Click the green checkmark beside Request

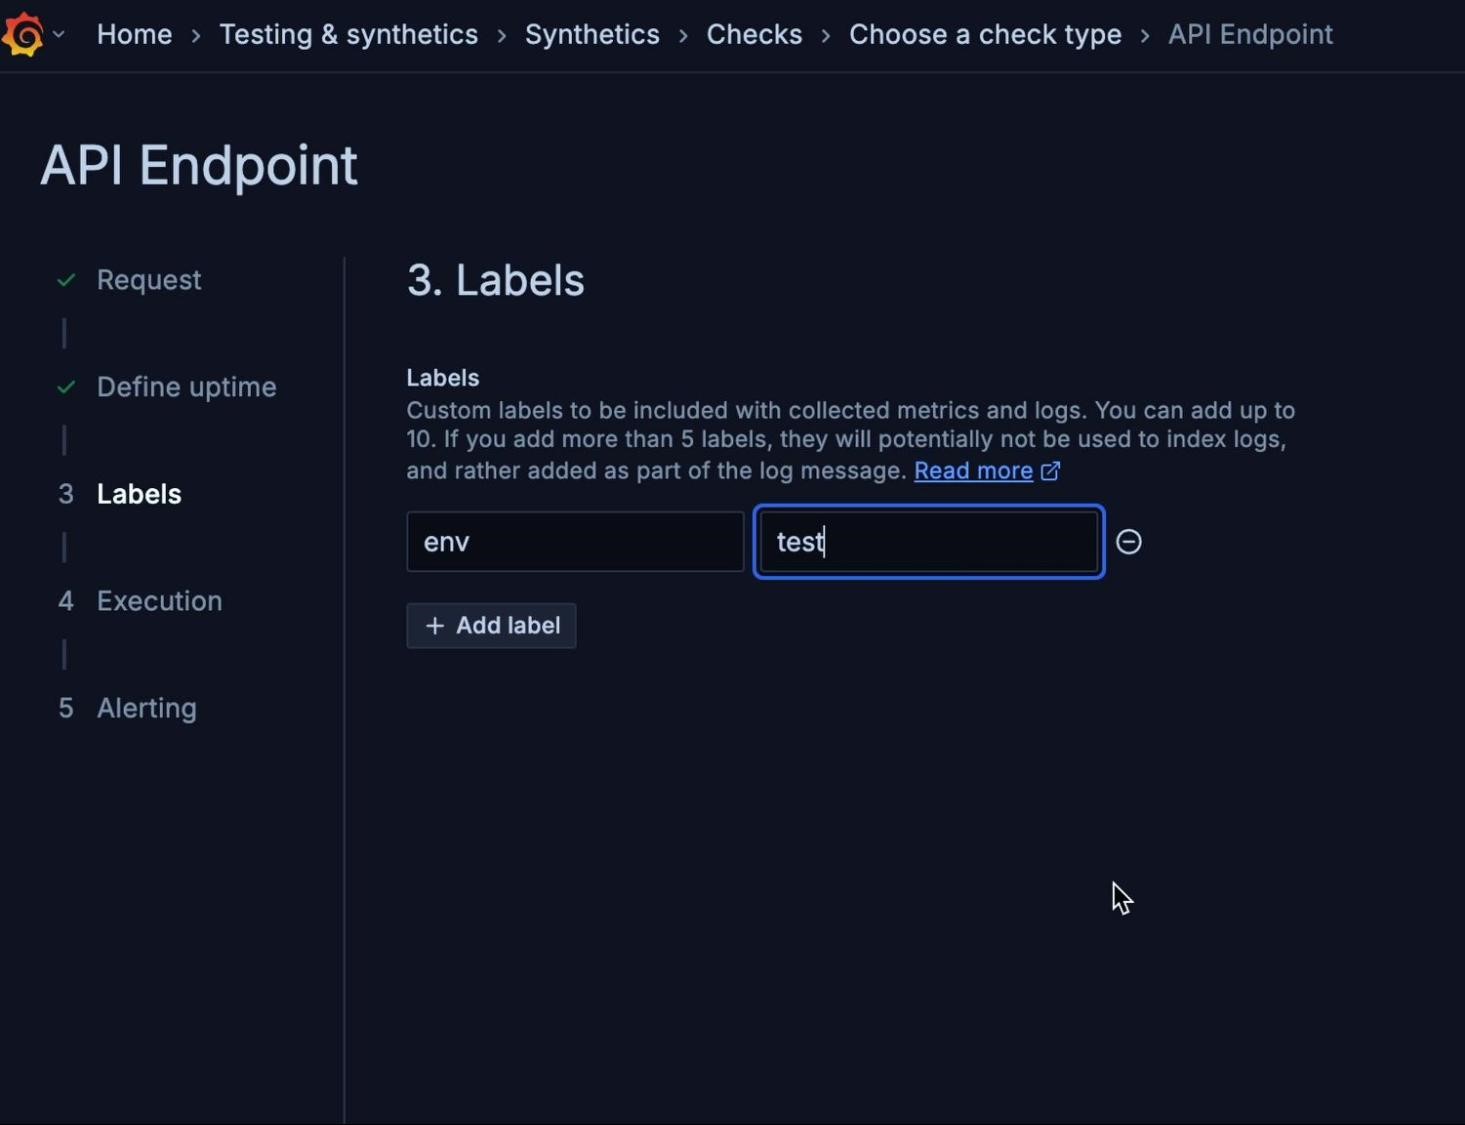(66, 280)
